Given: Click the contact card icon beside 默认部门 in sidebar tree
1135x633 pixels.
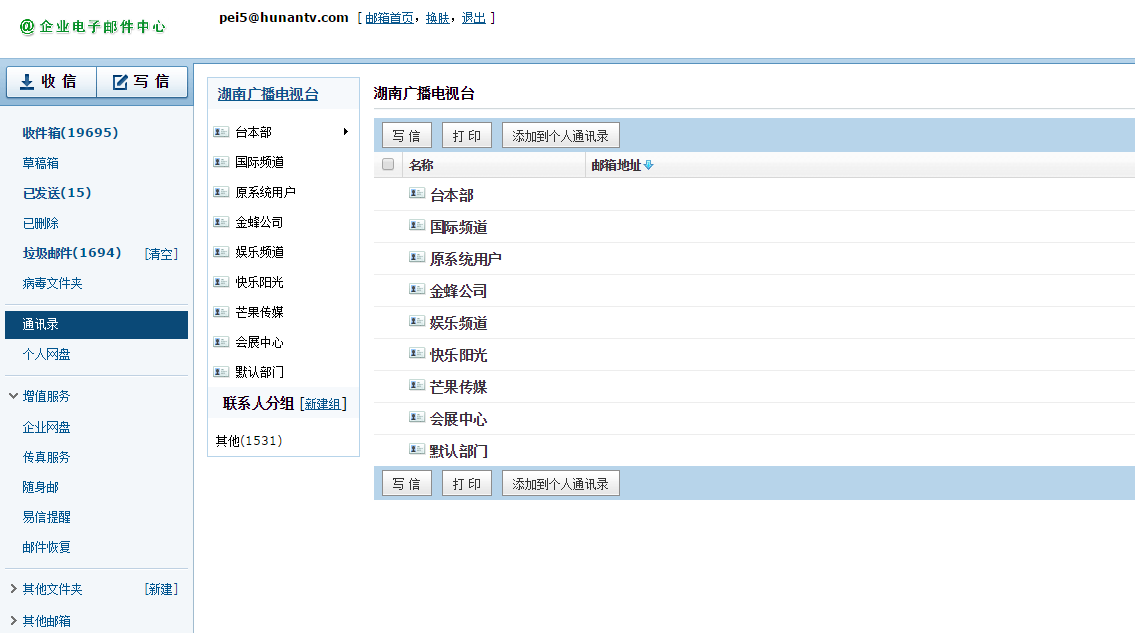Looking at the screenshot, I should (x=221, y=372).
